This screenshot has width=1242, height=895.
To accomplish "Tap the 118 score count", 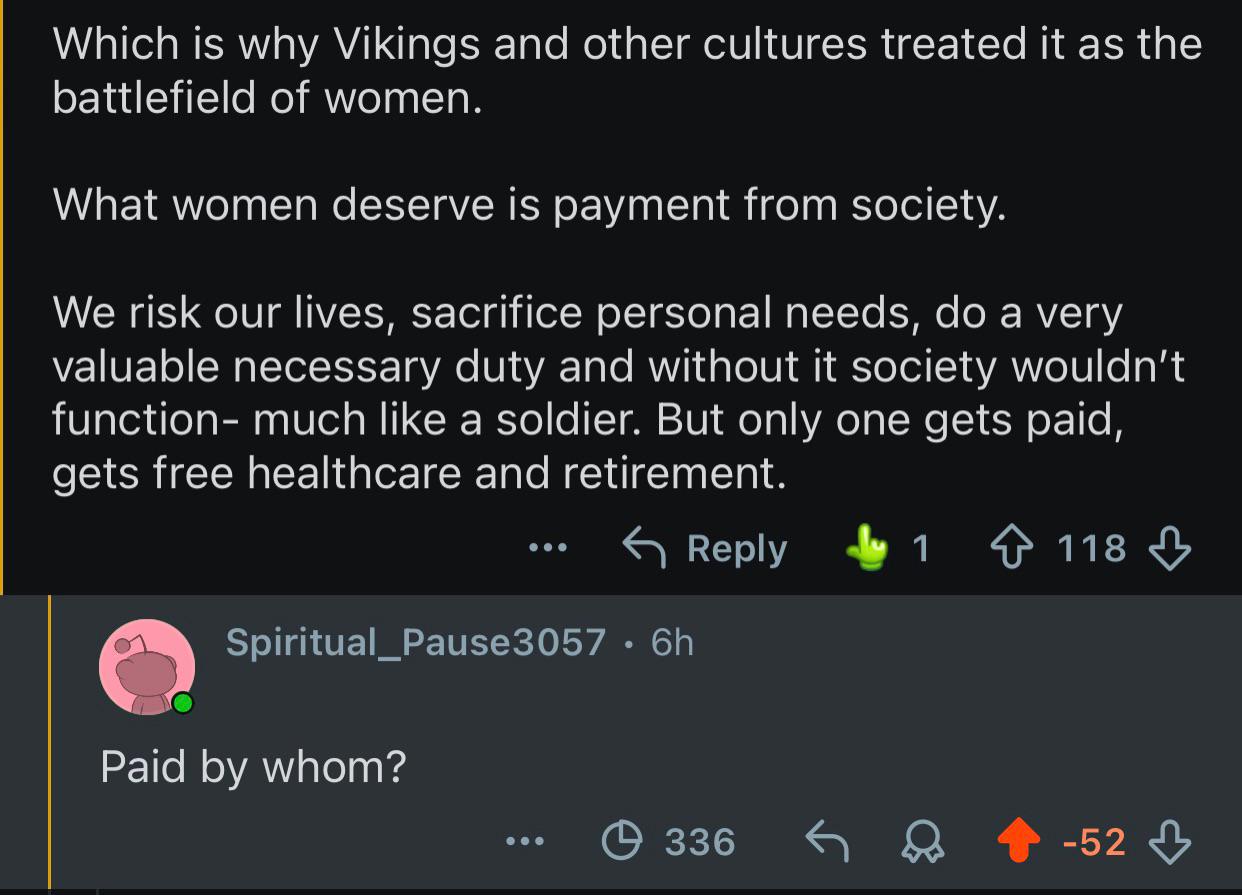I will pos(1091,548).
